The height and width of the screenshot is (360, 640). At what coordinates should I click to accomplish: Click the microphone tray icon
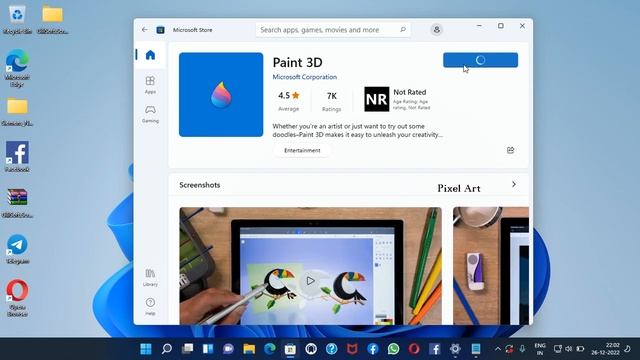point(522,349)
